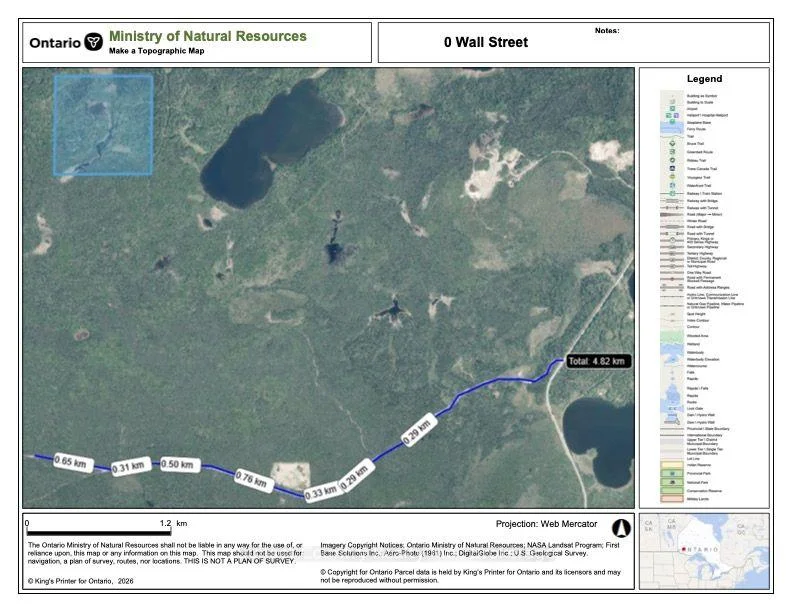
Task: Click the 'Notes:' field label
Action: coord(607,31)
